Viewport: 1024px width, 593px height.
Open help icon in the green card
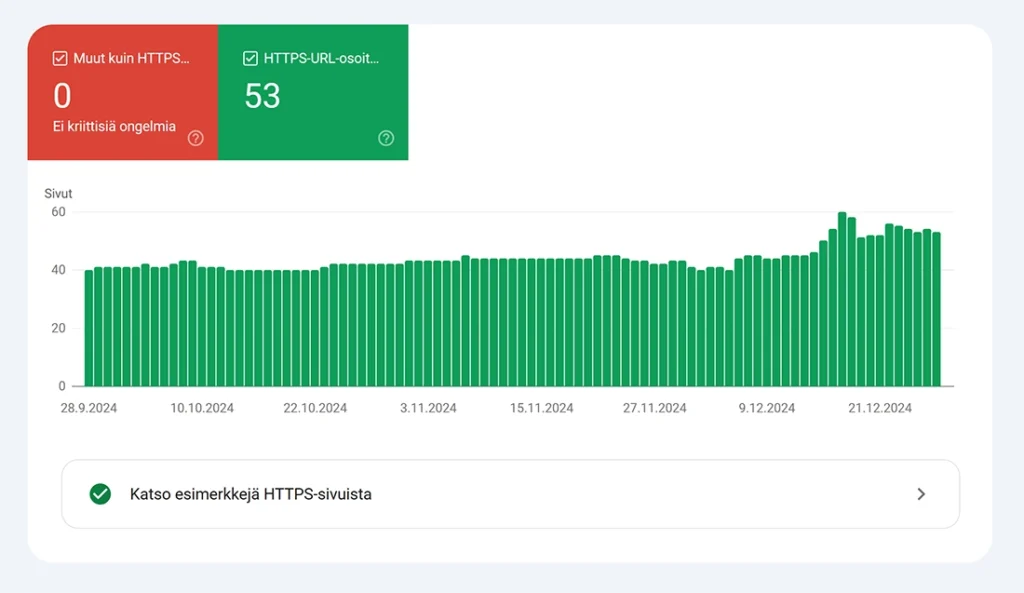click(386, 138)
